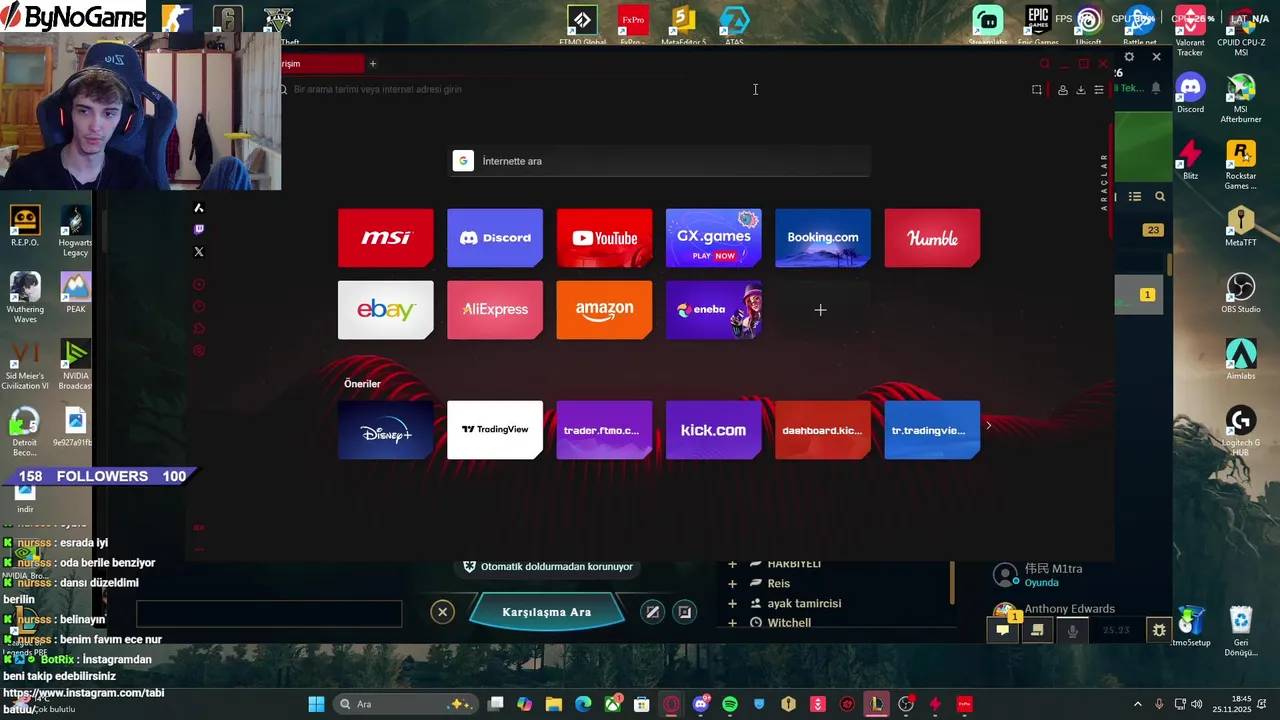
Task: Open the tr.tradingview suggestion tile
Action: pos(932,430)
